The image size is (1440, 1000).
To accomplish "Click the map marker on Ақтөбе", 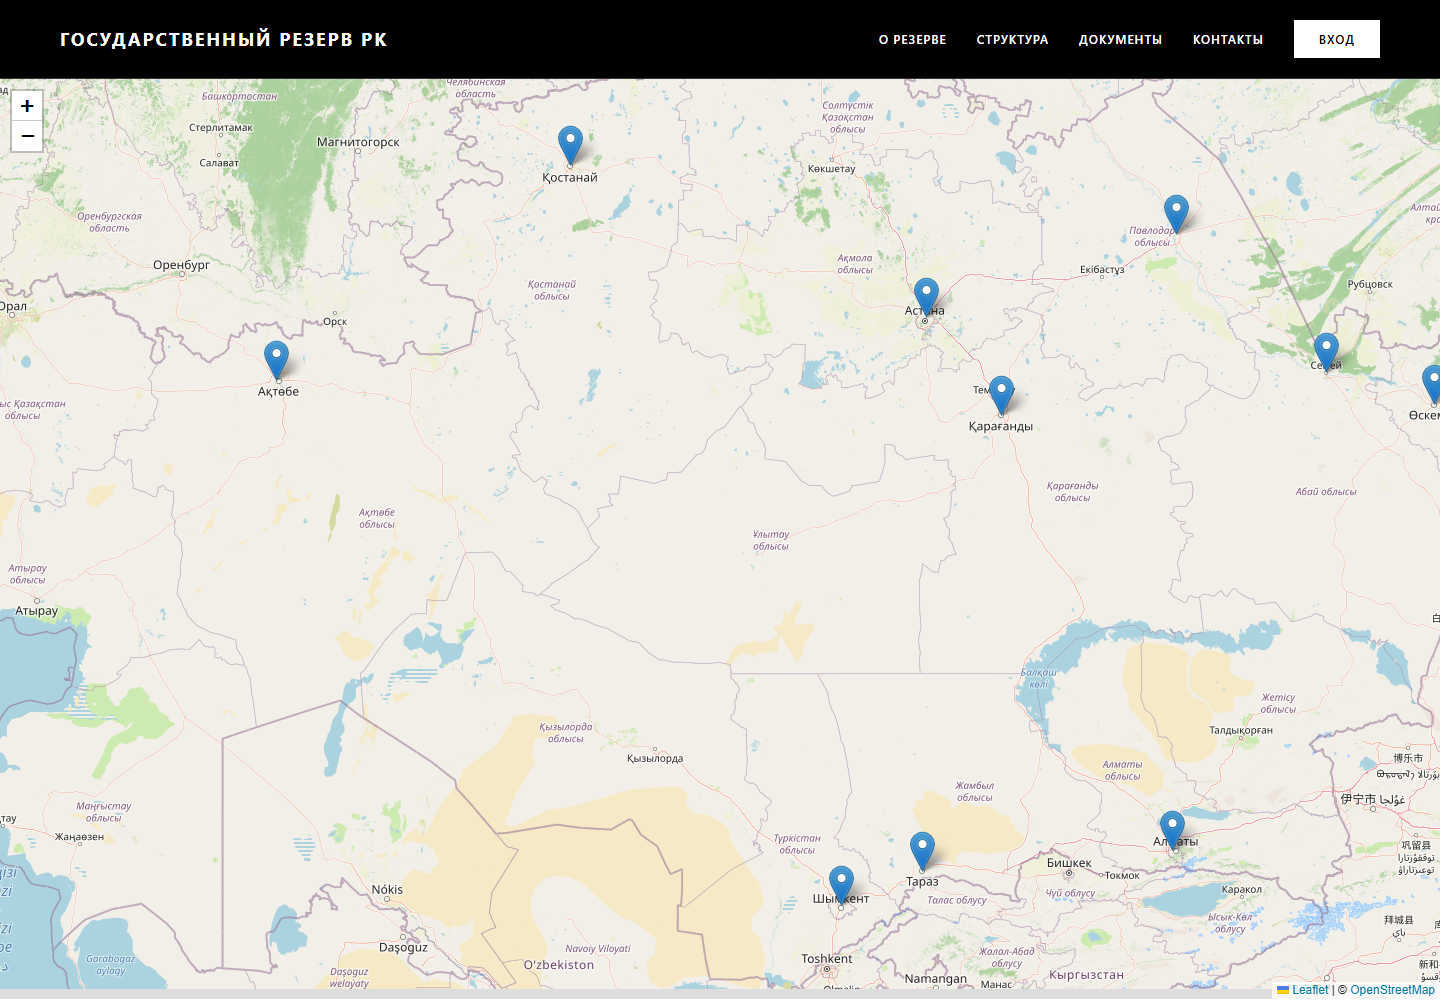I will pyautogui.click(x=276, y=360).
